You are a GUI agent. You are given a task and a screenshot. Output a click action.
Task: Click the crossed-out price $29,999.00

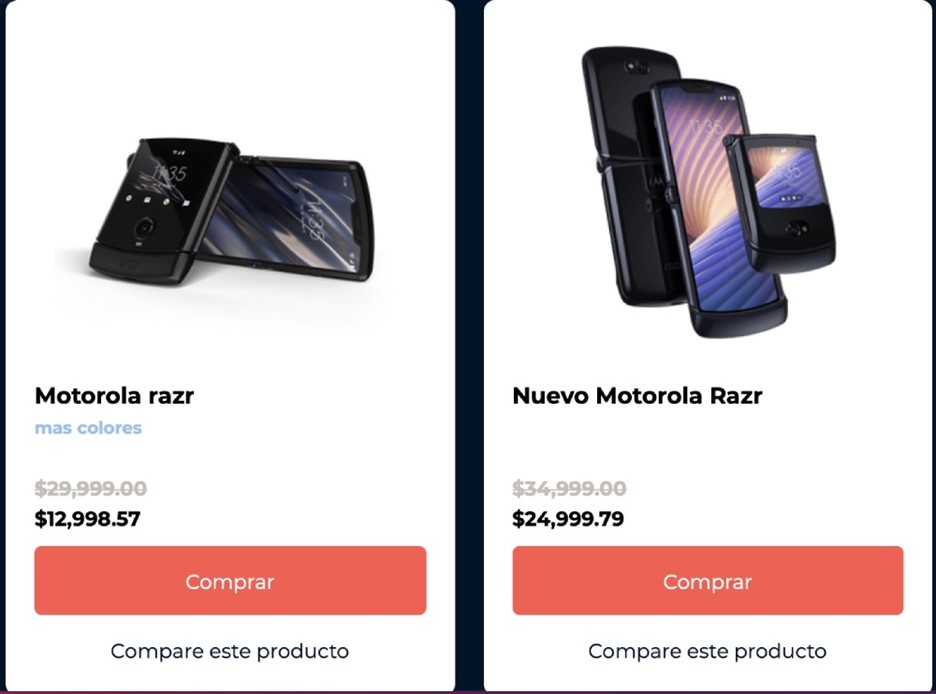91,488
